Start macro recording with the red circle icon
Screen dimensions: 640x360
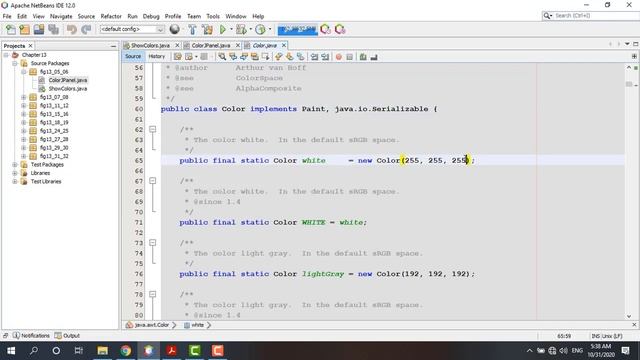coord(338,57)
